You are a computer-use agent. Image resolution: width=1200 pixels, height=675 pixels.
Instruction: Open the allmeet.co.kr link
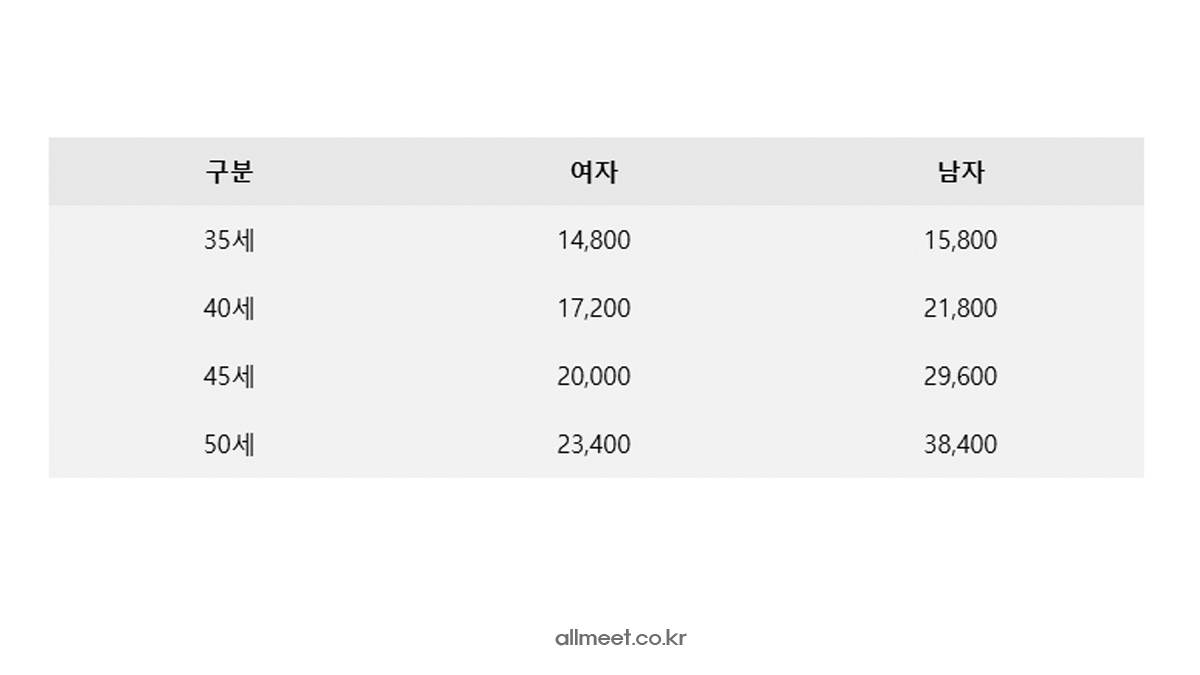click(620, 637)
